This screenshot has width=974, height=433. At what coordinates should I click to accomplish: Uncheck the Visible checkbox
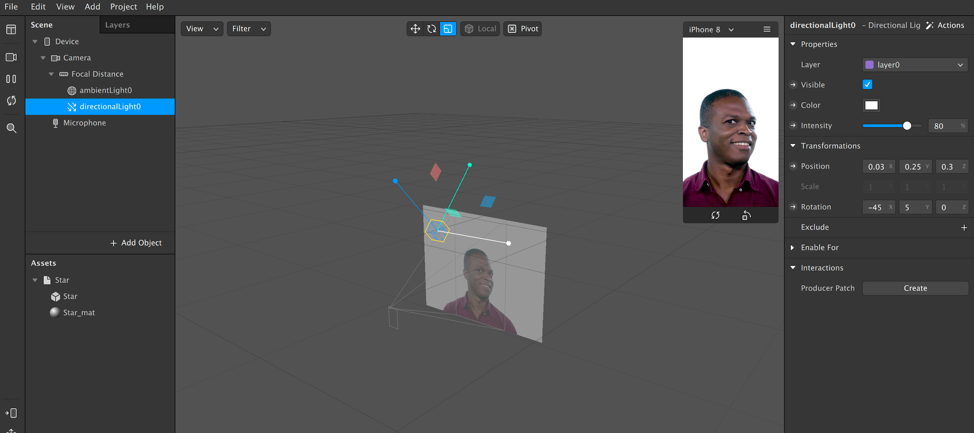(868, 84)
